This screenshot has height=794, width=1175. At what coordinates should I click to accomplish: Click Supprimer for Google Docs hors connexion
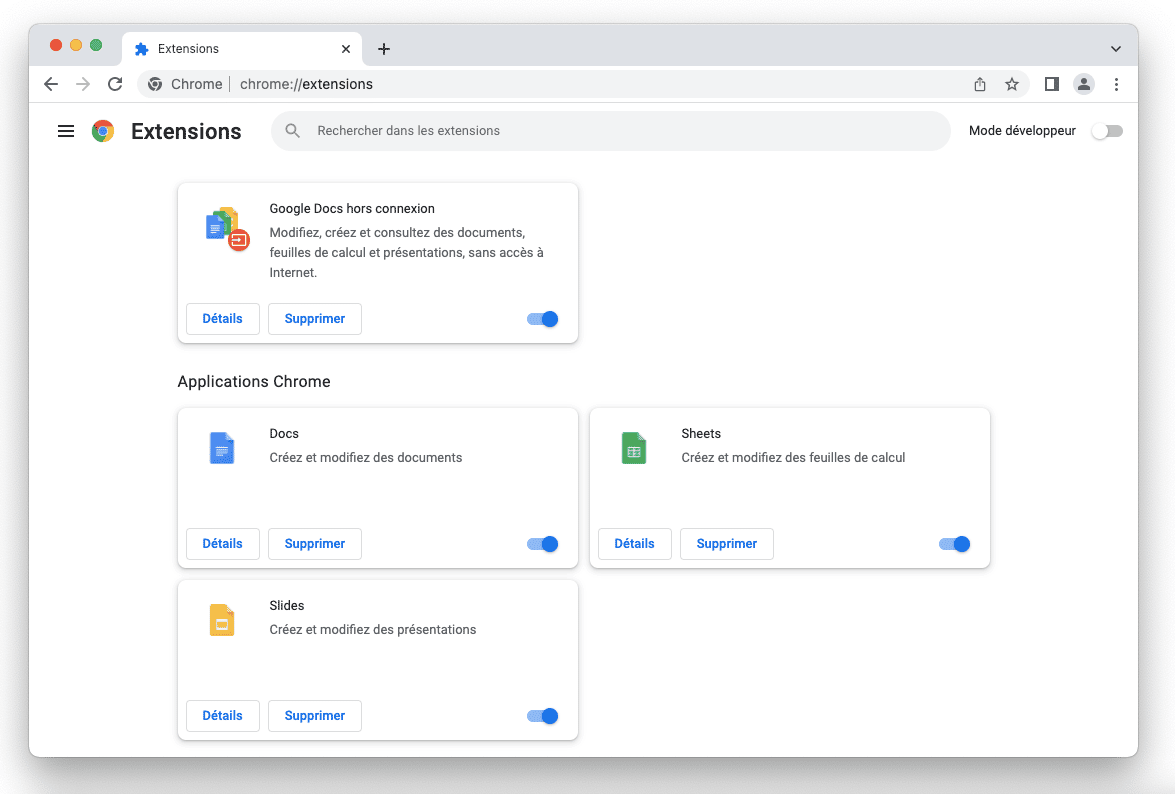tap(315, 319)
